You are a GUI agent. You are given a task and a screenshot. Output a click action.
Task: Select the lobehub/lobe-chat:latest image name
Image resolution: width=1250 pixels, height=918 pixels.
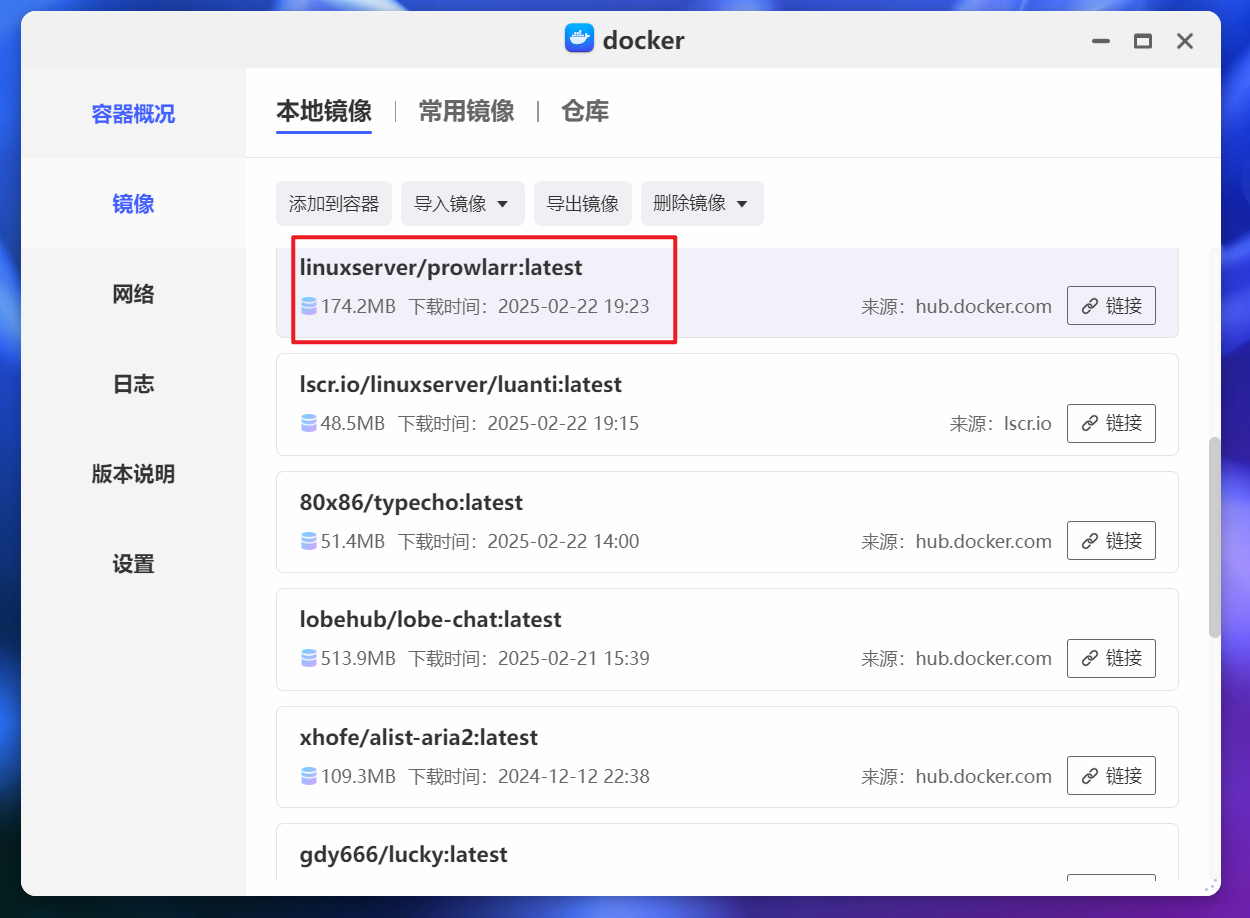point(431,620)
